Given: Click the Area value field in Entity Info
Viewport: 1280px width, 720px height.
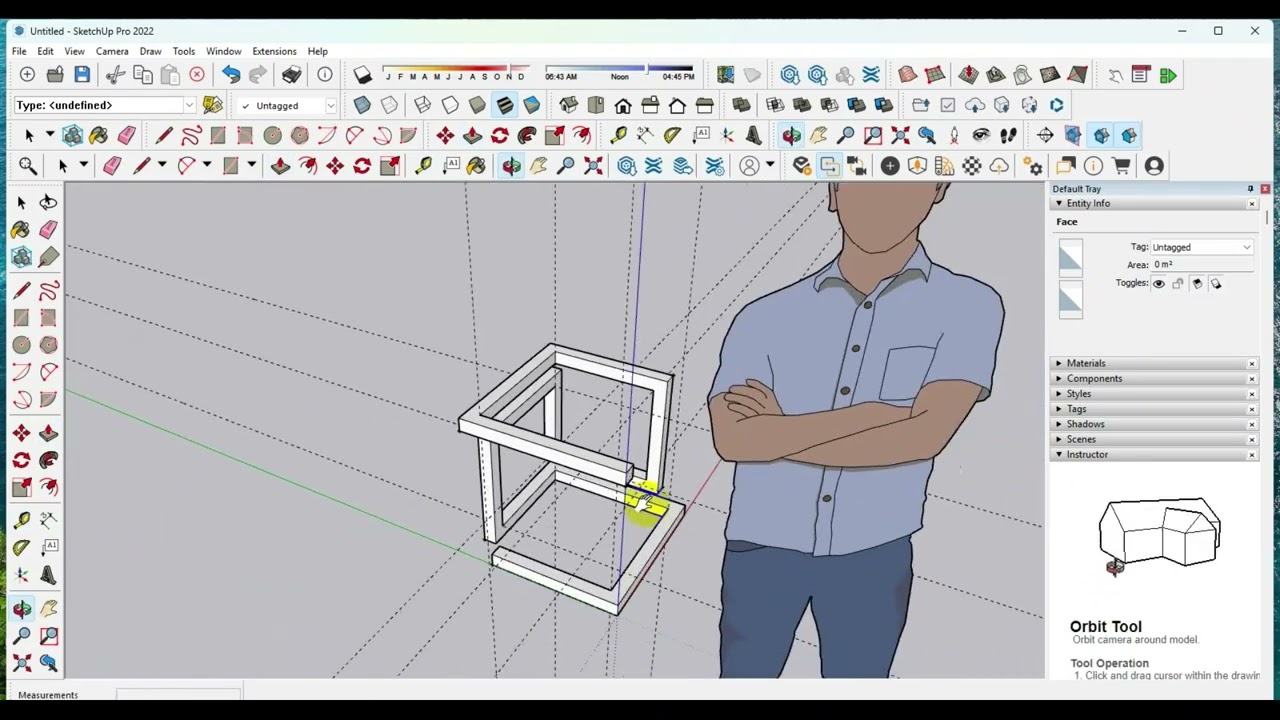Looking at the screenshot, I should tap(1203, 265).
